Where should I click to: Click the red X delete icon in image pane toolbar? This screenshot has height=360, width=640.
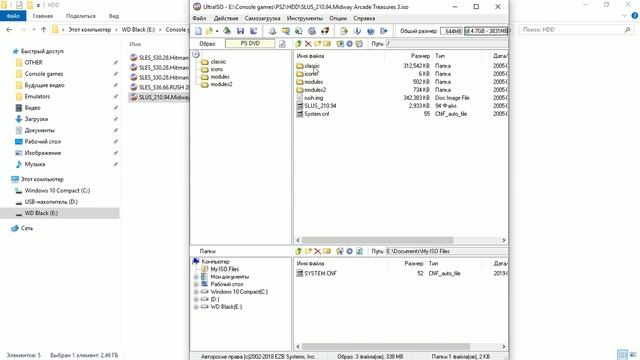[x=308, y=44]
